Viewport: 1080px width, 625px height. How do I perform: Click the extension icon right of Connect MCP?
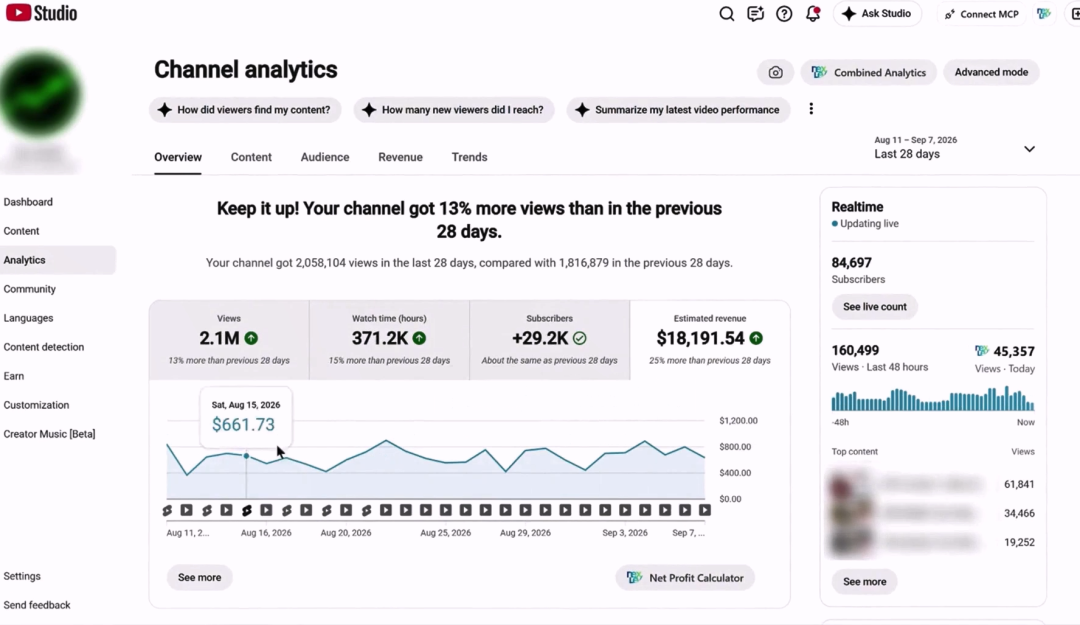(1043, 14)
